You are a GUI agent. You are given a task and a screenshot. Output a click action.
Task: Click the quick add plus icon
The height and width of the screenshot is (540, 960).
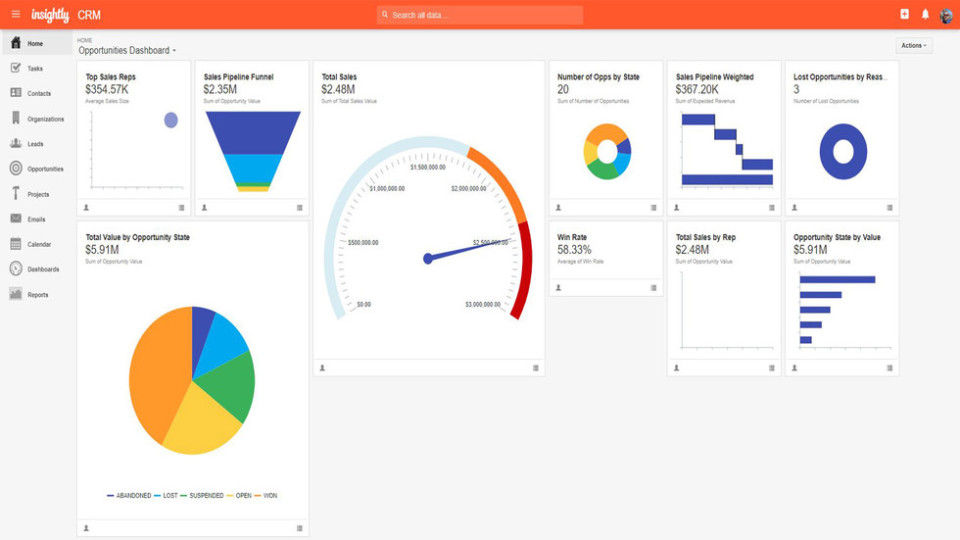pyautogui.click(x=904, y=14)
